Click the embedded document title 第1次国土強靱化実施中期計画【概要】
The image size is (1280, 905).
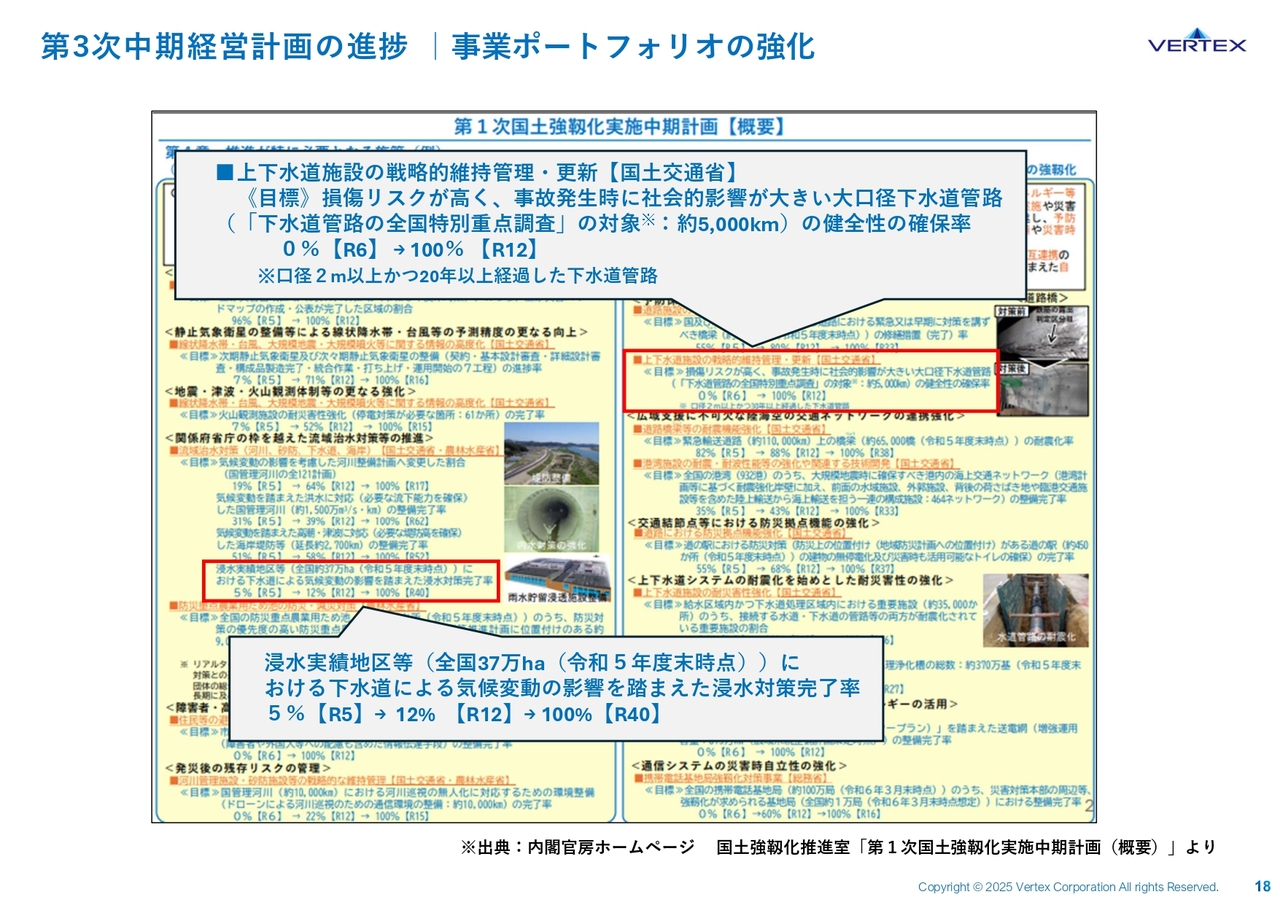click(x=620, y=126)
